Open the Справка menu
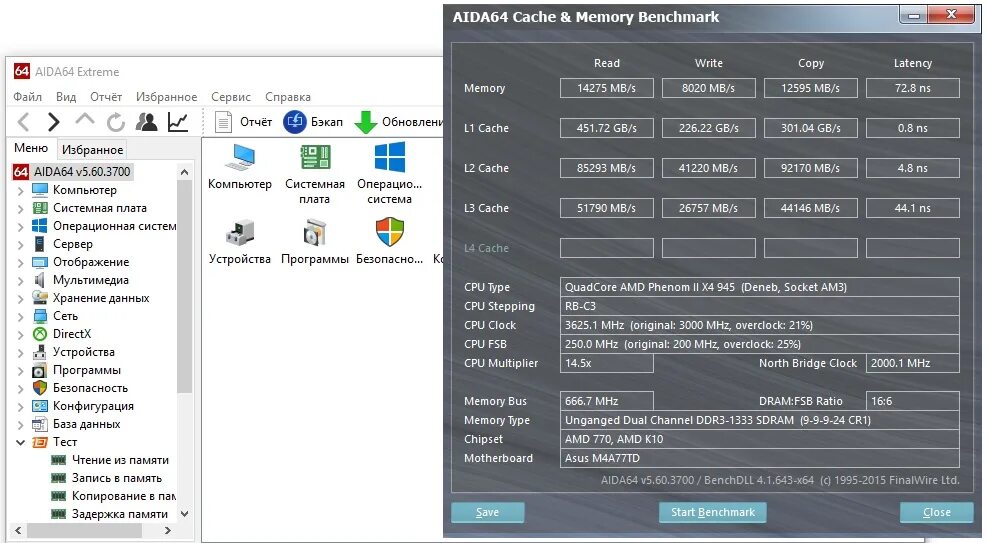The image size is (987, 543). click(x=288, y=96)
